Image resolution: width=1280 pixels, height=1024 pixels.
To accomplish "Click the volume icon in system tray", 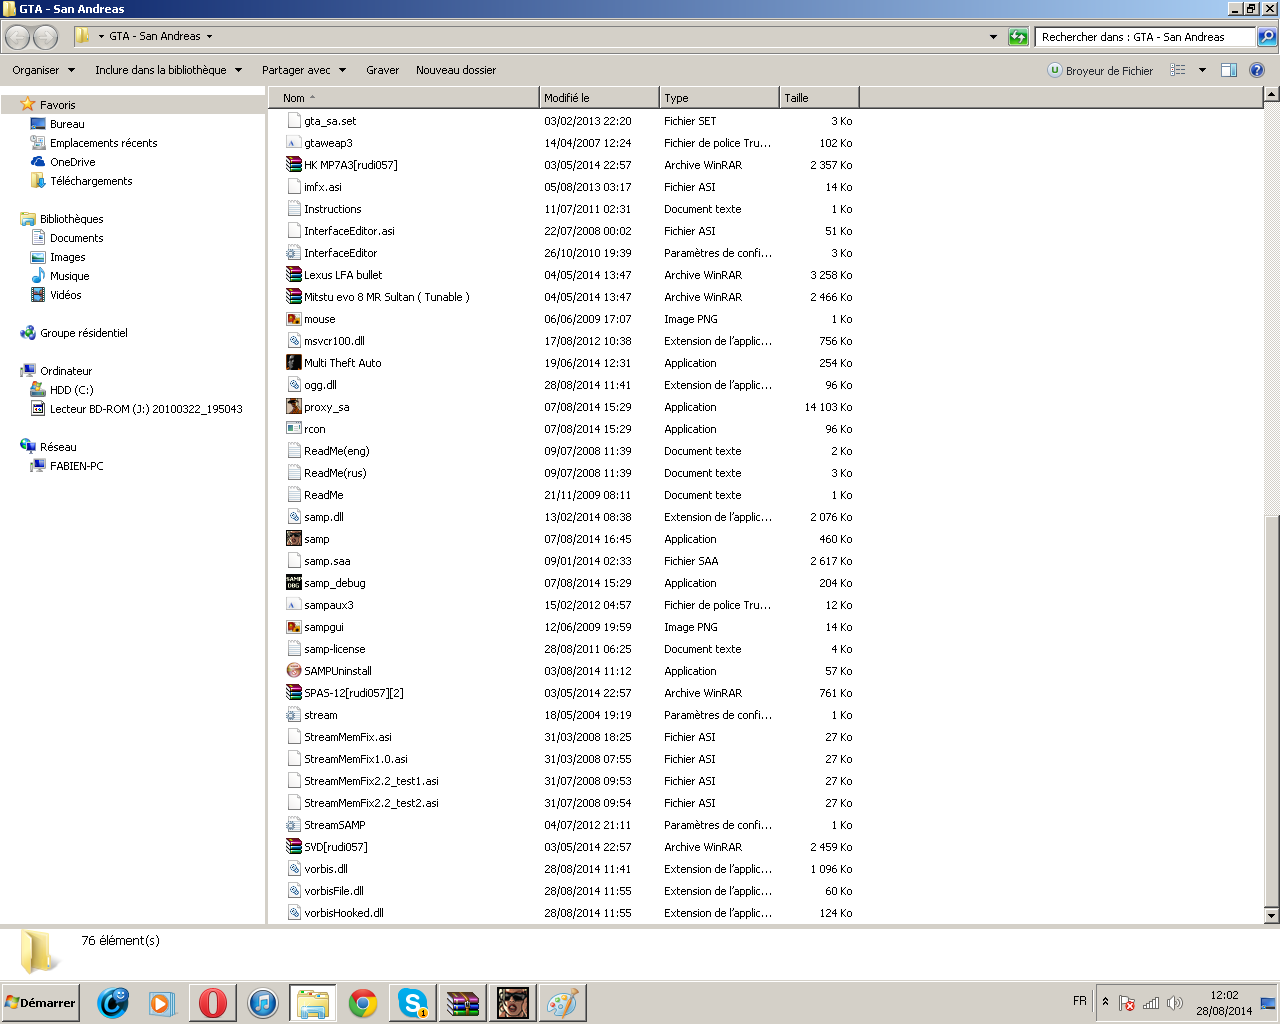I will (1175, 1002).
